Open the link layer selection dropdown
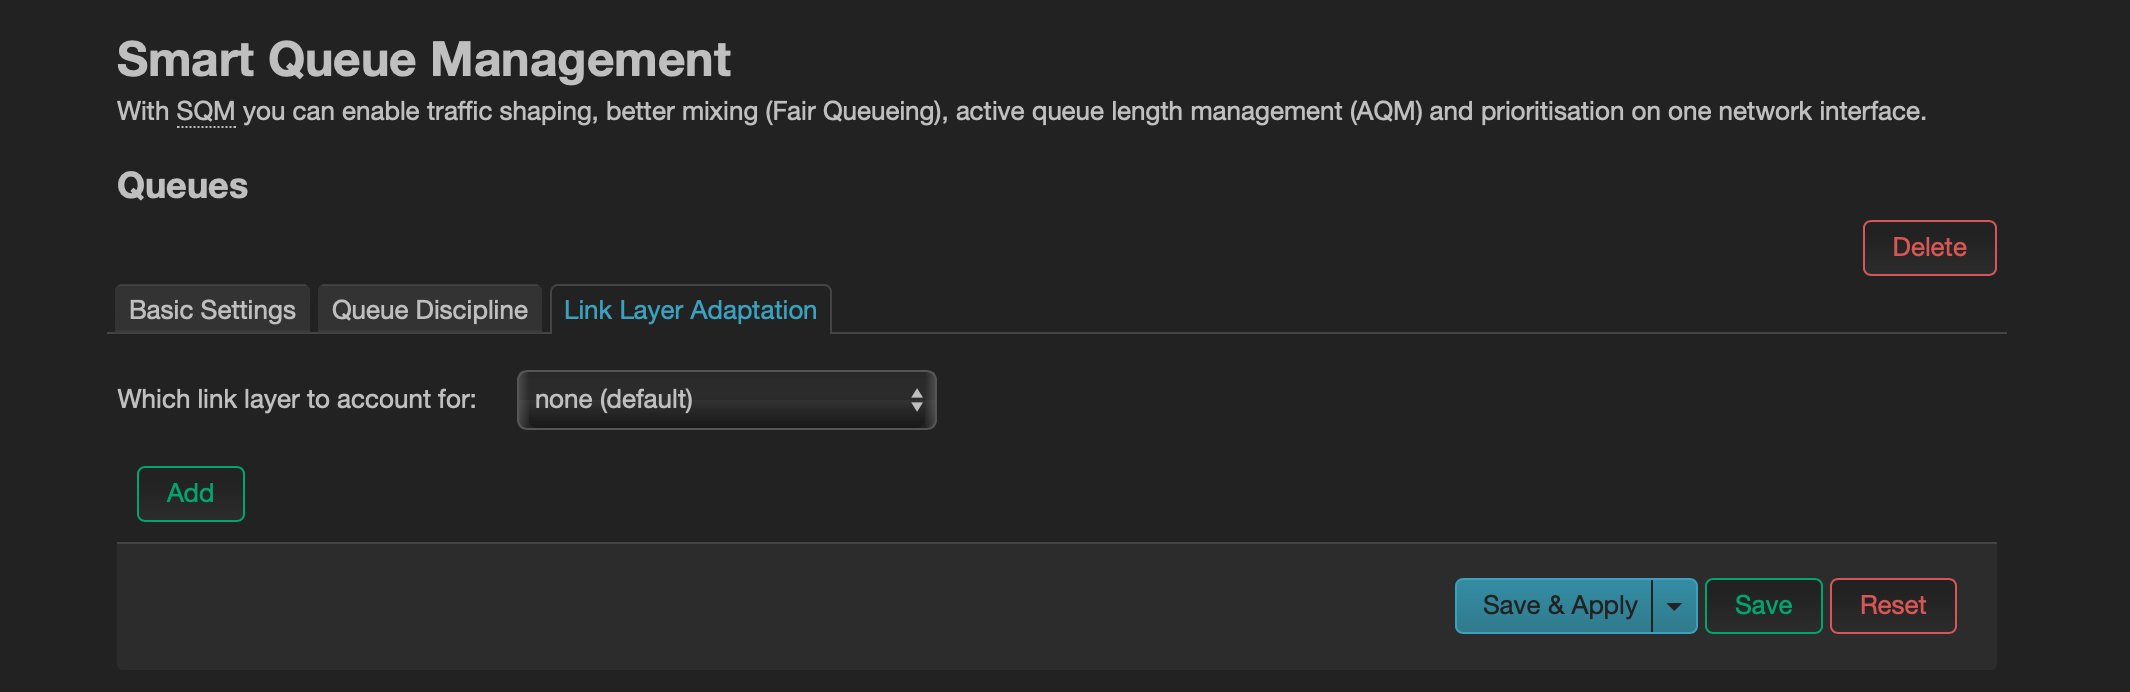This screenshot has height=692, width=2130. click(x=726, y=400)
